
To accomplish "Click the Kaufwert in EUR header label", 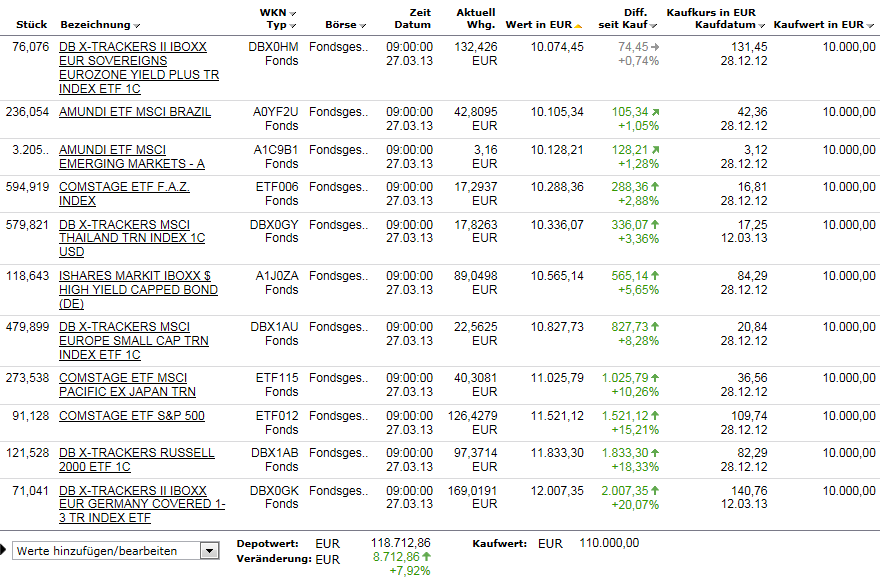I will coord(819,24).
